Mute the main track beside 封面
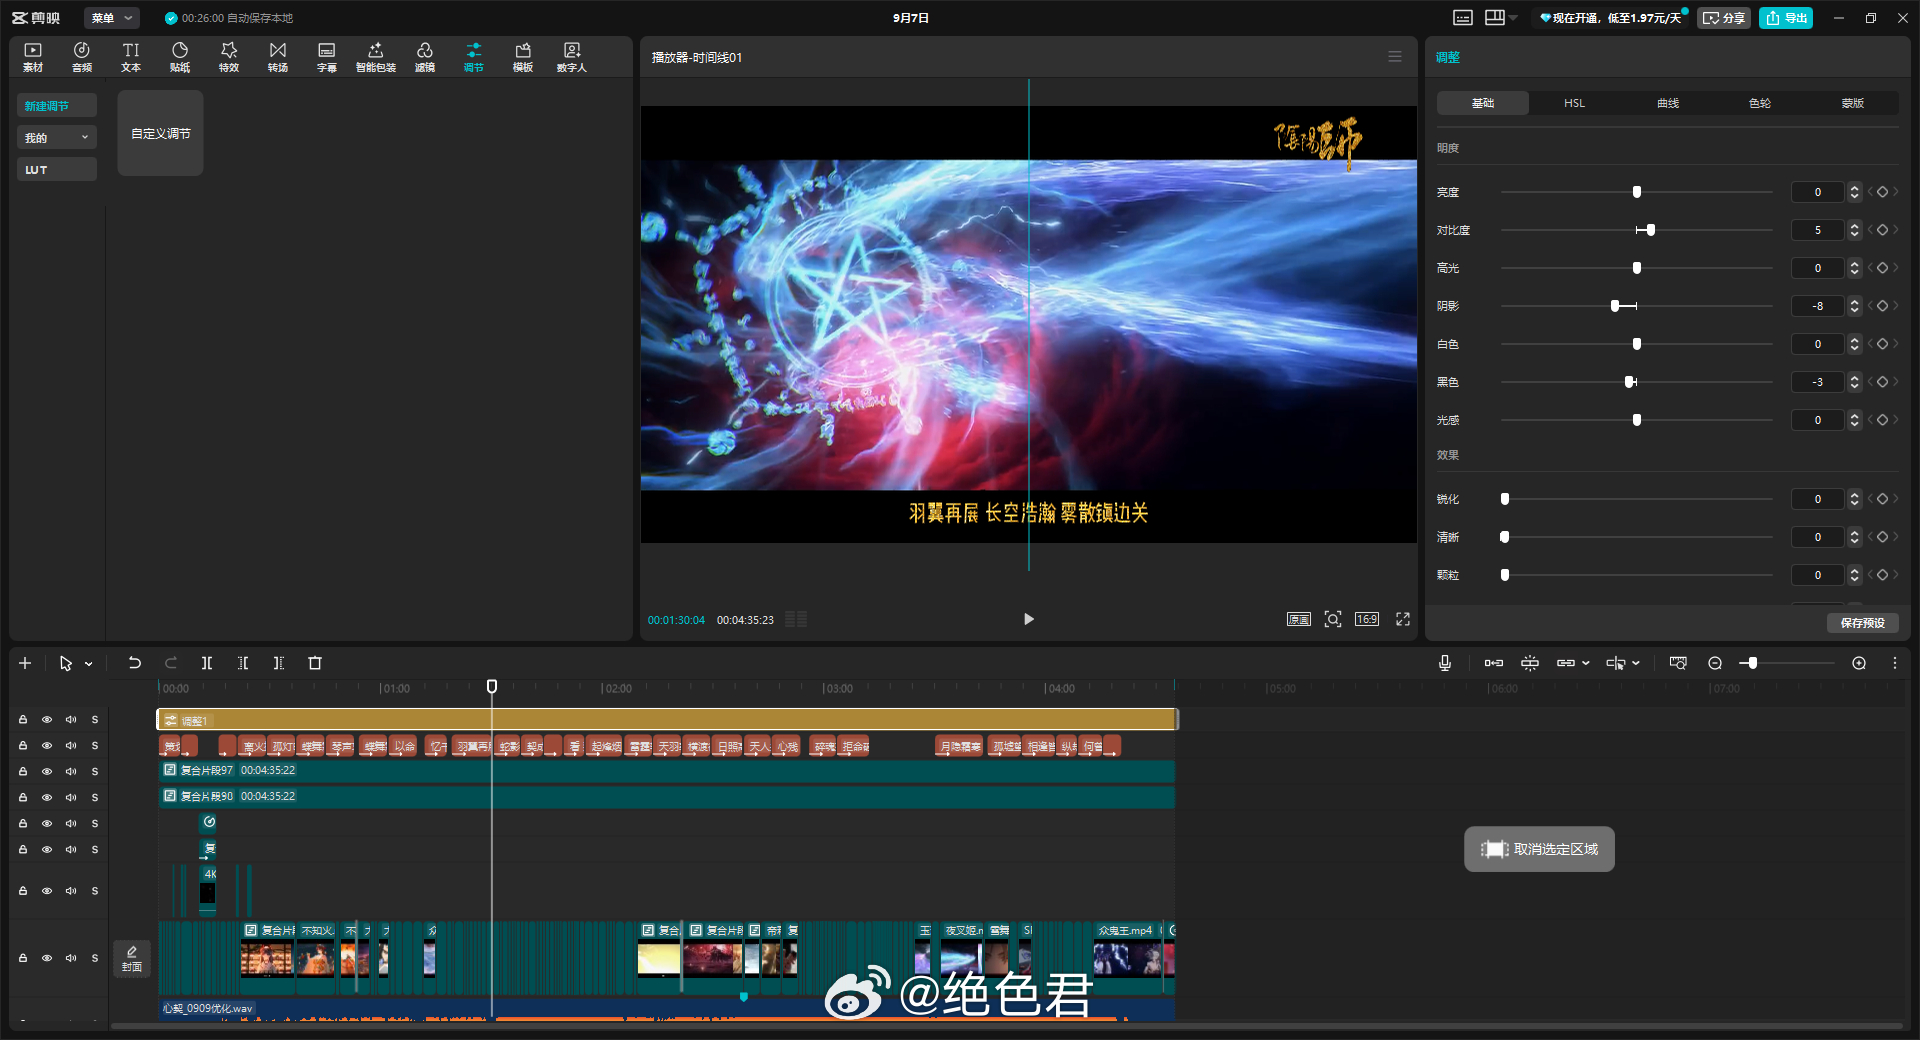 tap(71, 958)
